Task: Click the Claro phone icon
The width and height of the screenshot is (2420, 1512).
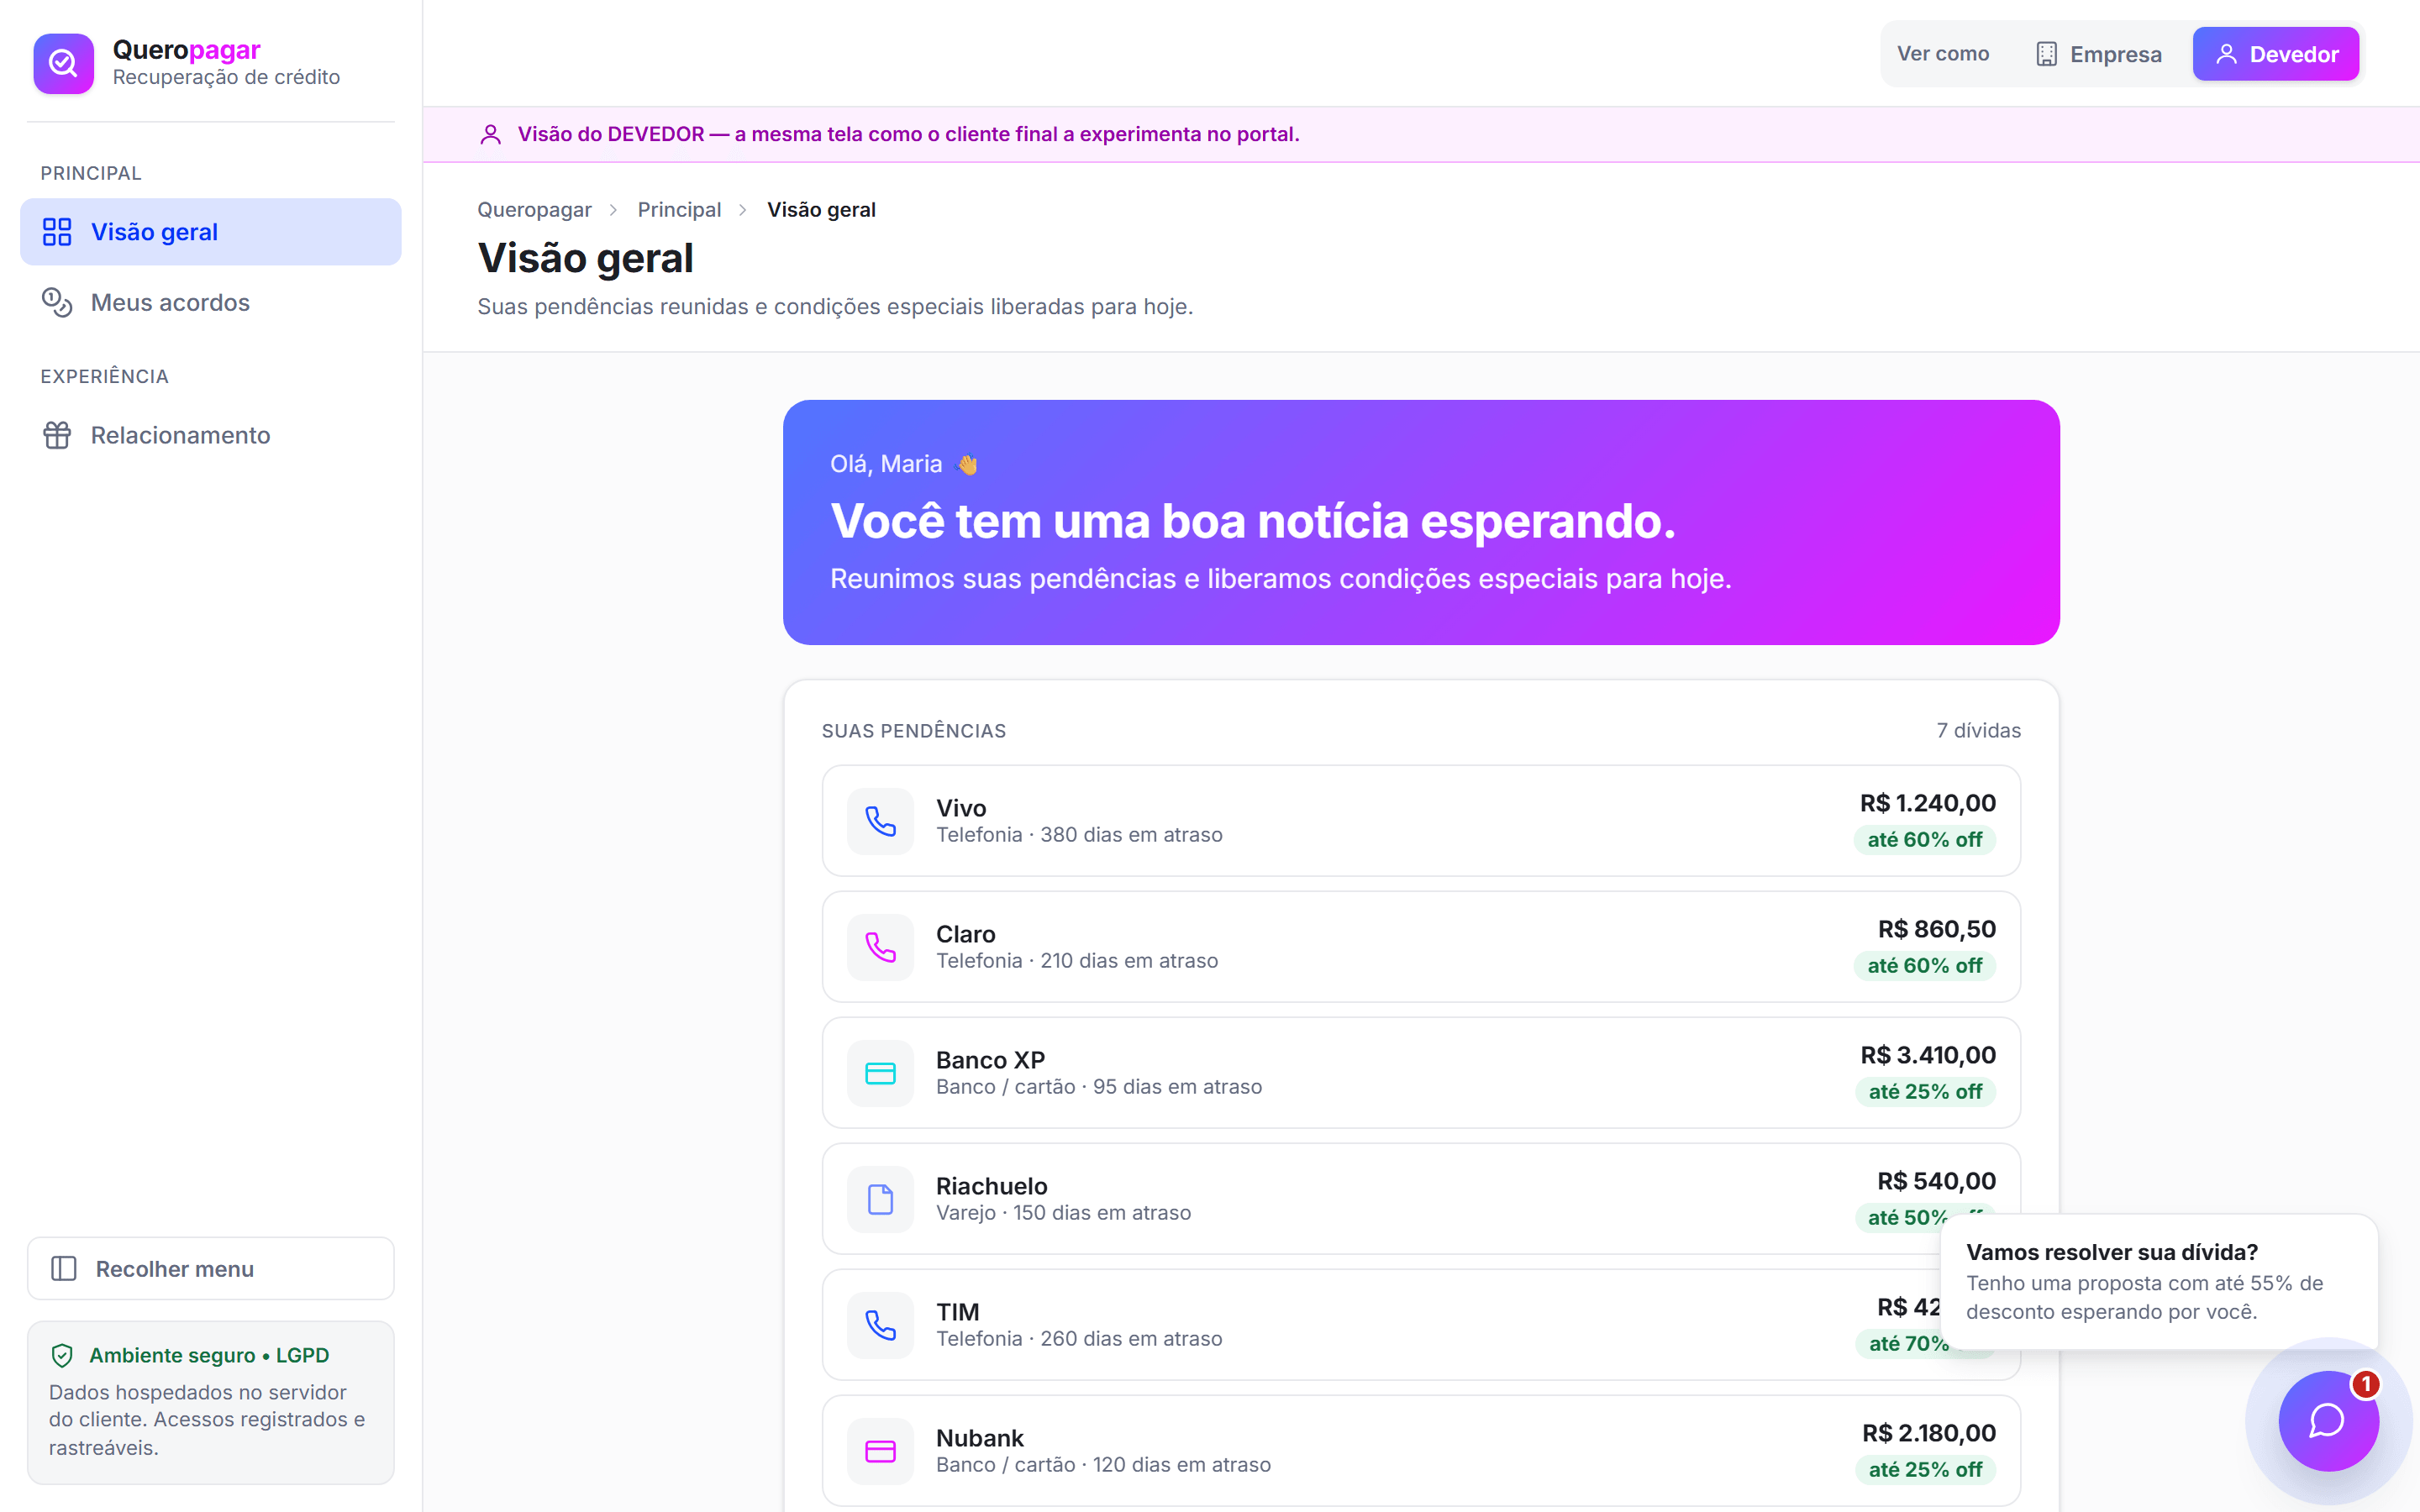Action: 880,947
